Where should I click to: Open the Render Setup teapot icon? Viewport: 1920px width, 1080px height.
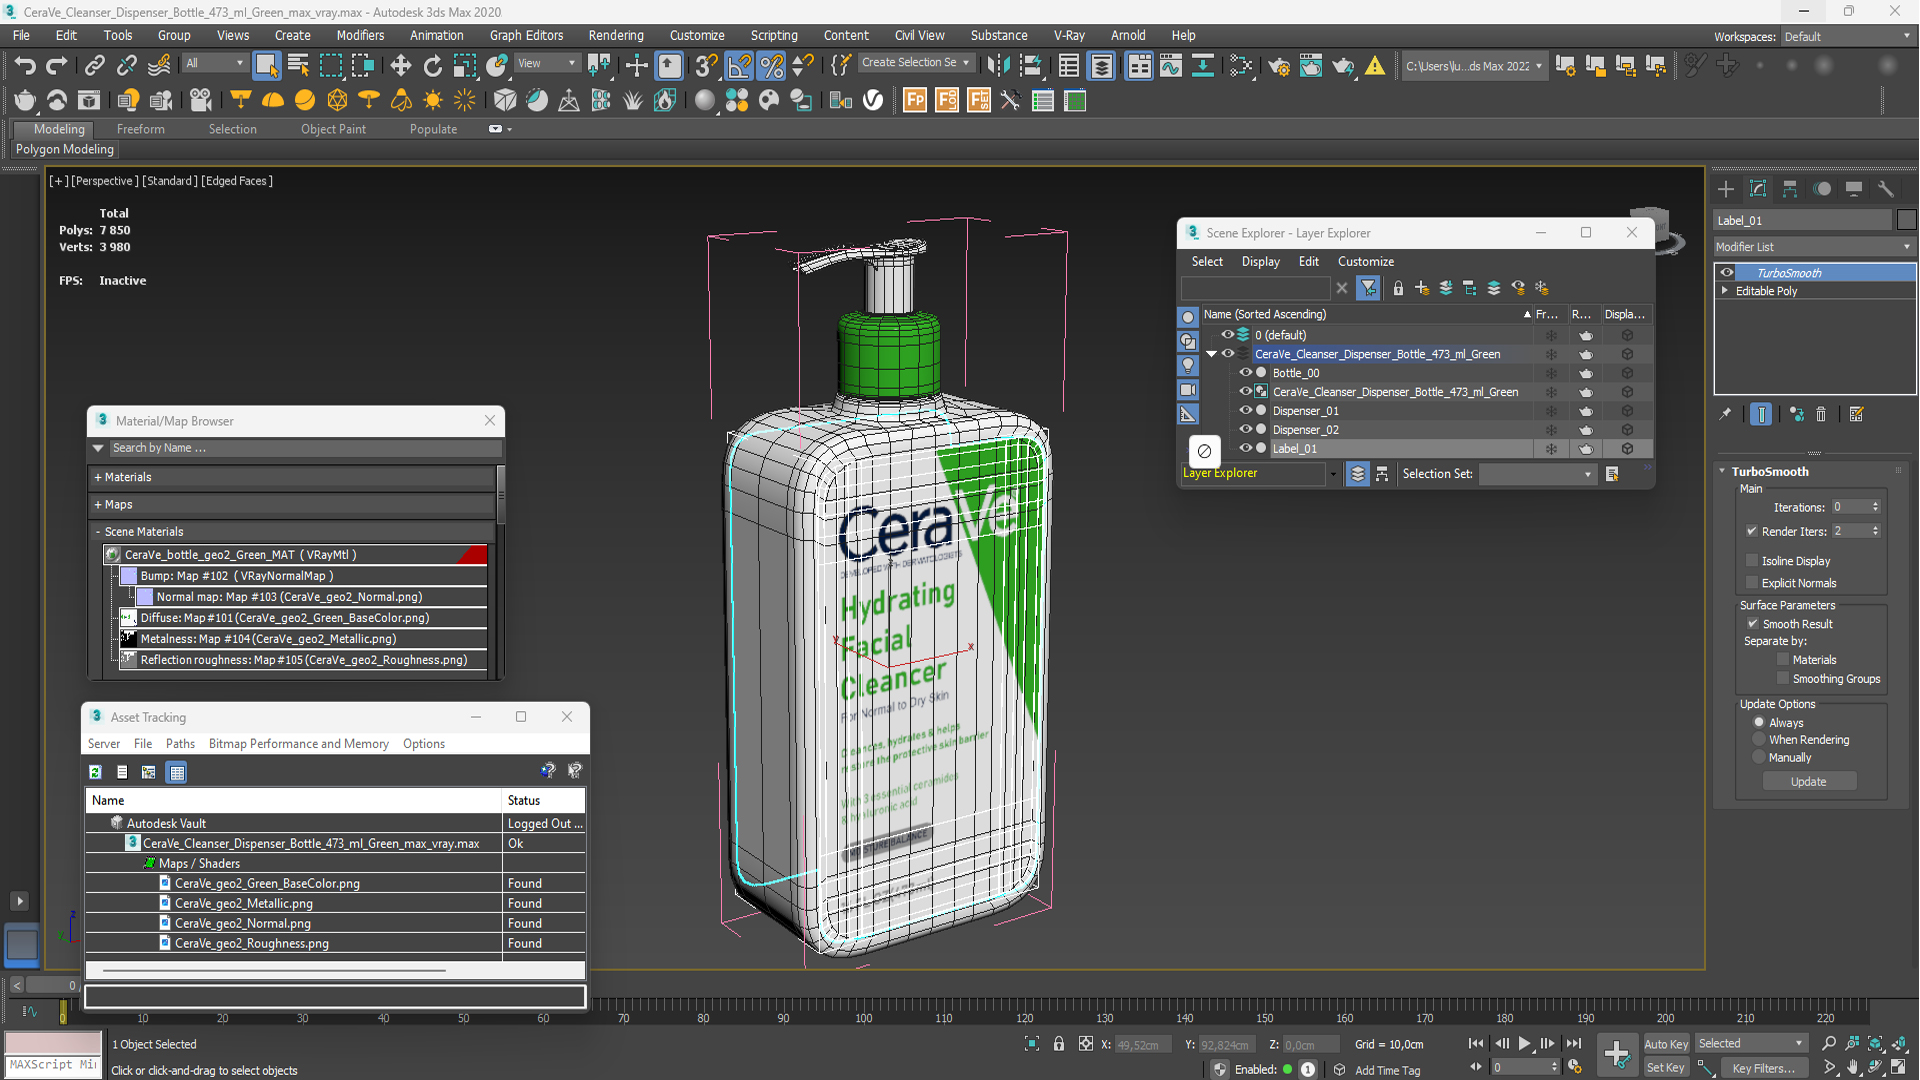1278,66
